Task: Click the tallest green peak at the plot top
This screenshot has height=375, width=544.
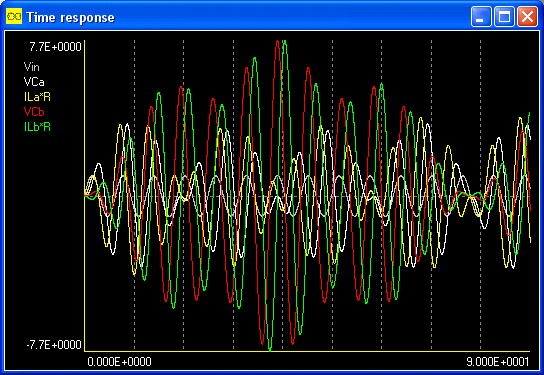Action: coord(285,42)
